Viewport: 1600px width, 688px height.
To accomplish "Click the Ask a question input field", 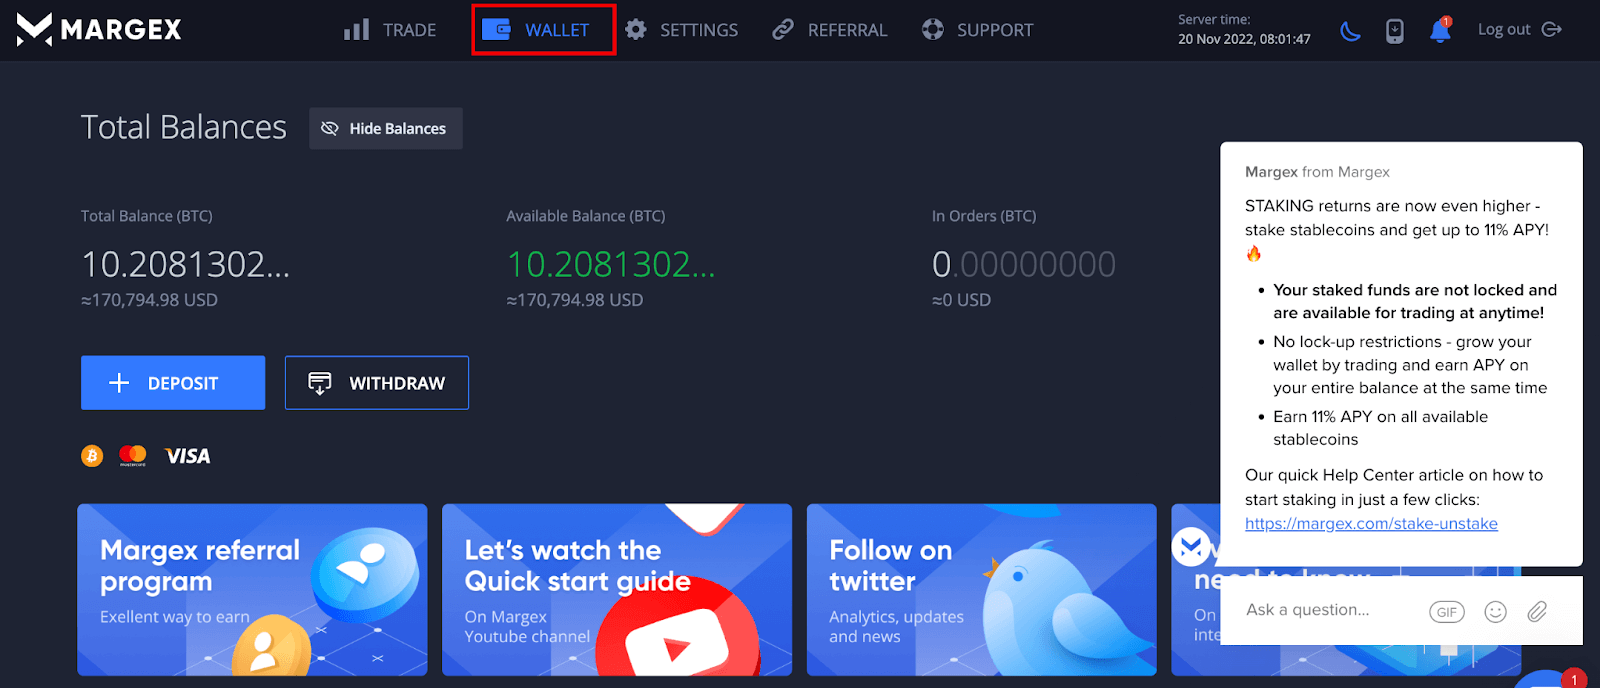I will (1320, 610).
